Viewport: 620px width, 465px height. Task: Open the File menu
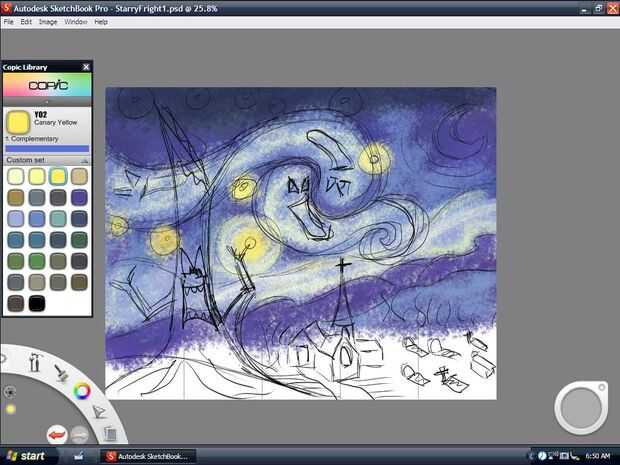tap(9, 22)
